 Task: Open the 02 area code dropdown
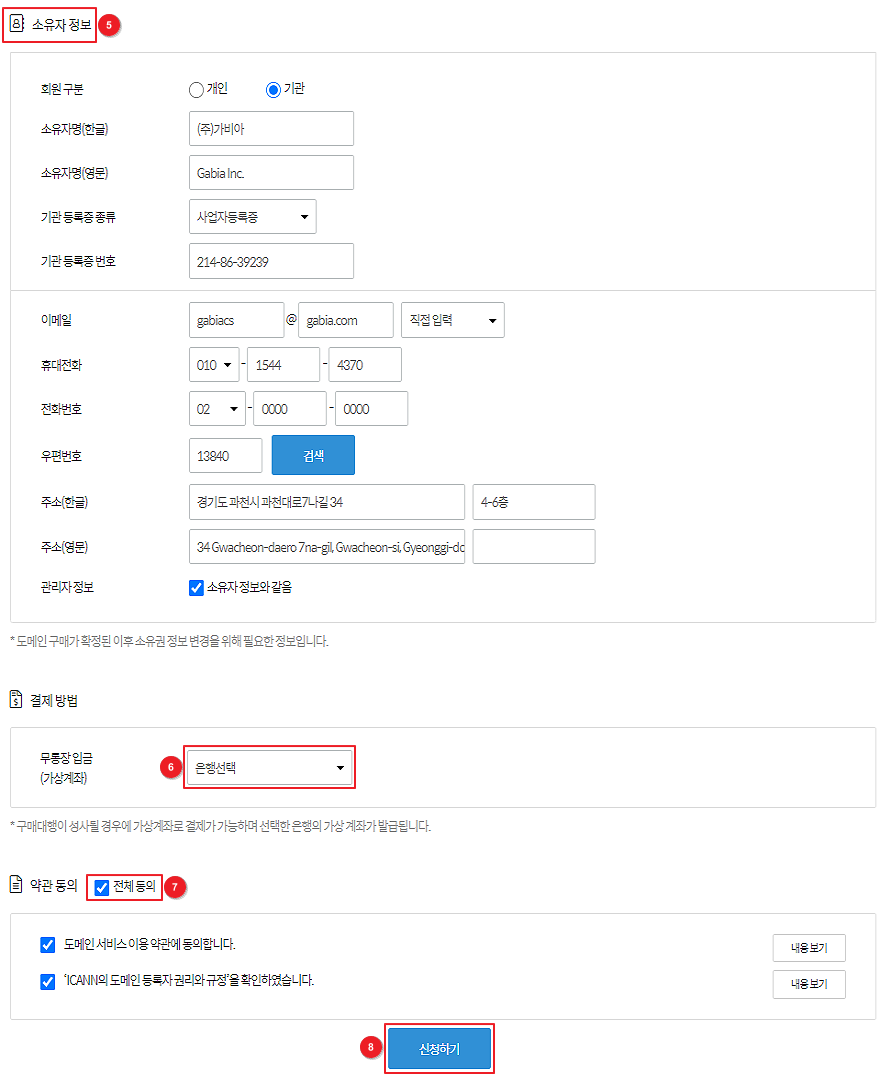217,409
